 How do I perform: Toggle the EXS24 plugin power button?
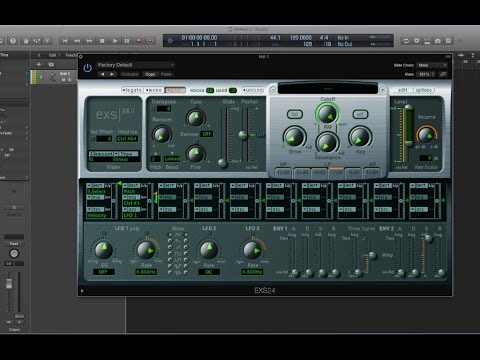pos(87,68)
